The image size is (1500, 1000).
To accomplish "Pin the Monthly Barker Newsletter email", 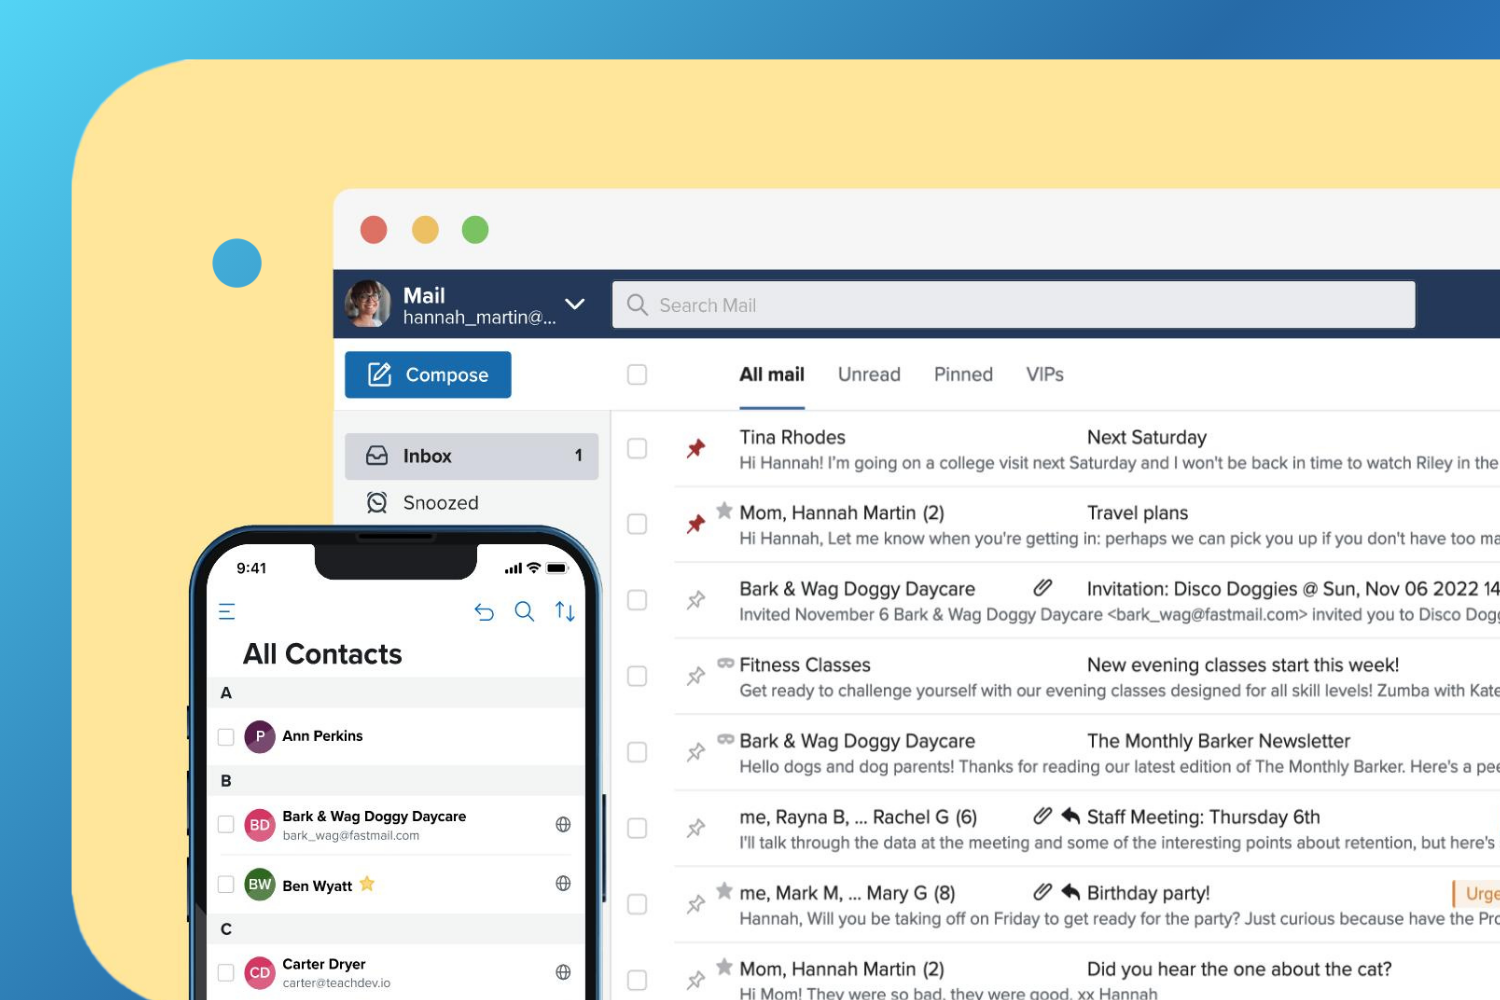I will tap(696, 752).
